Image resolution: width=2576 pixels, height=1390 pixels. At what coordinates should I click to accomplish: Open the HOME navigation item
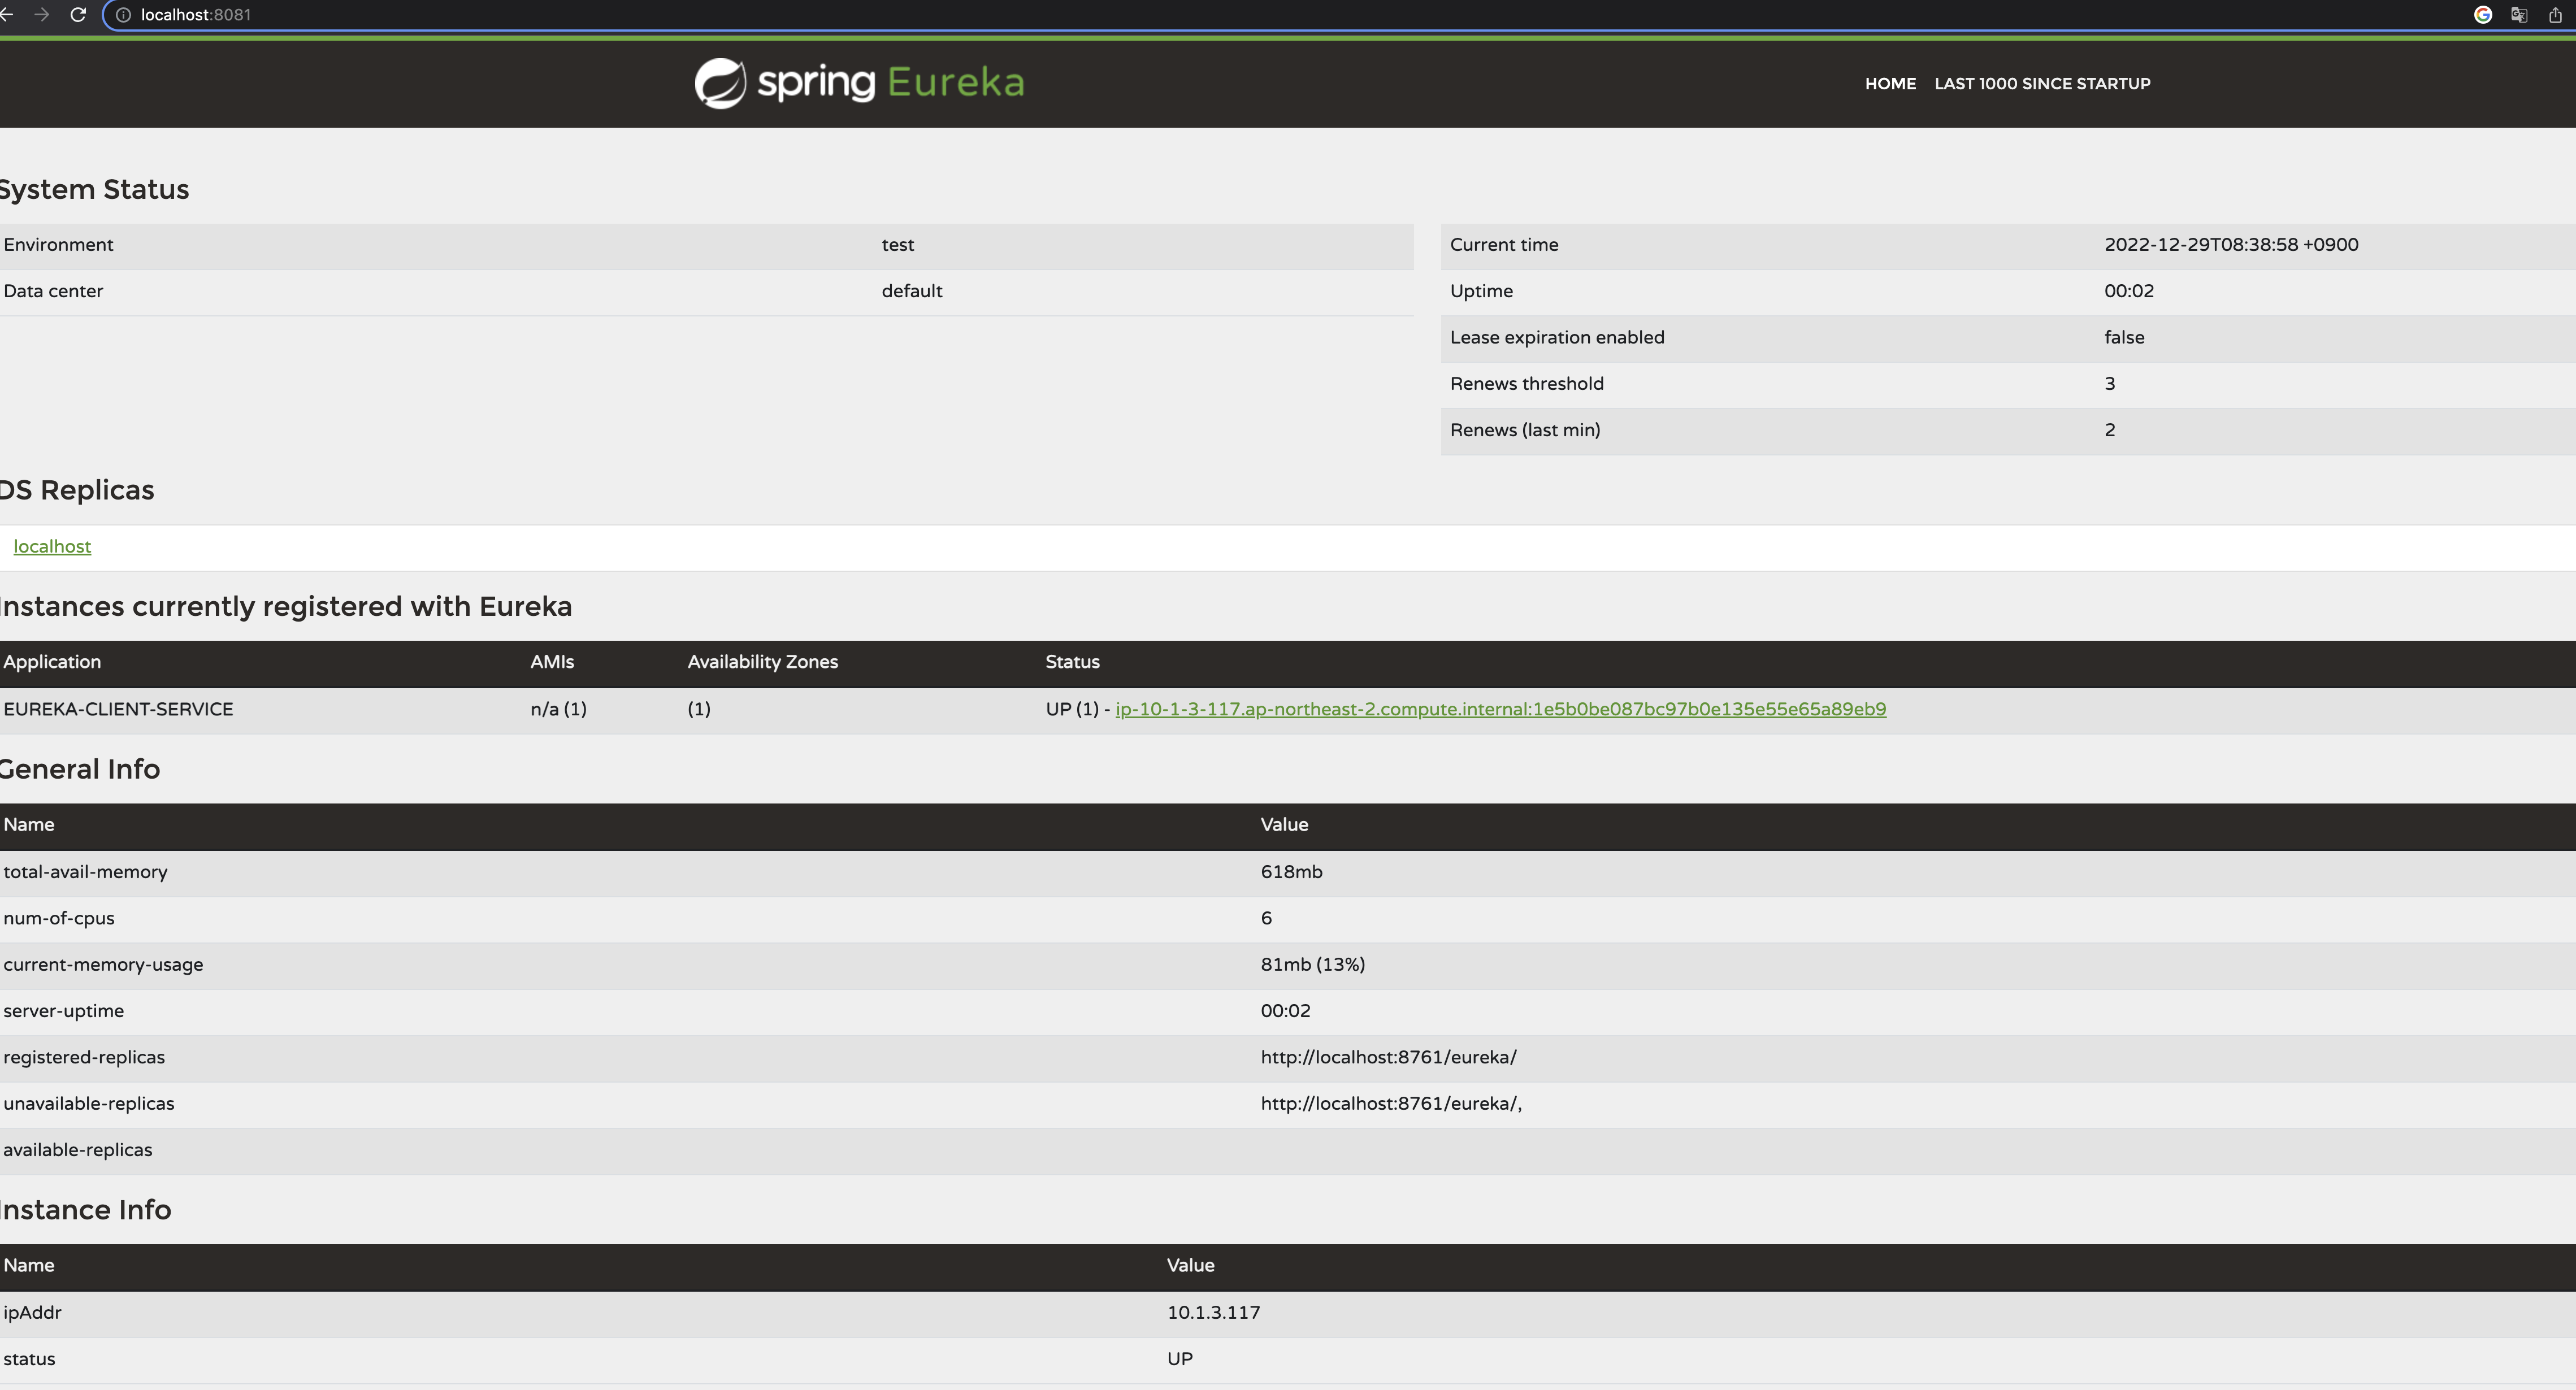[1890, 84]
